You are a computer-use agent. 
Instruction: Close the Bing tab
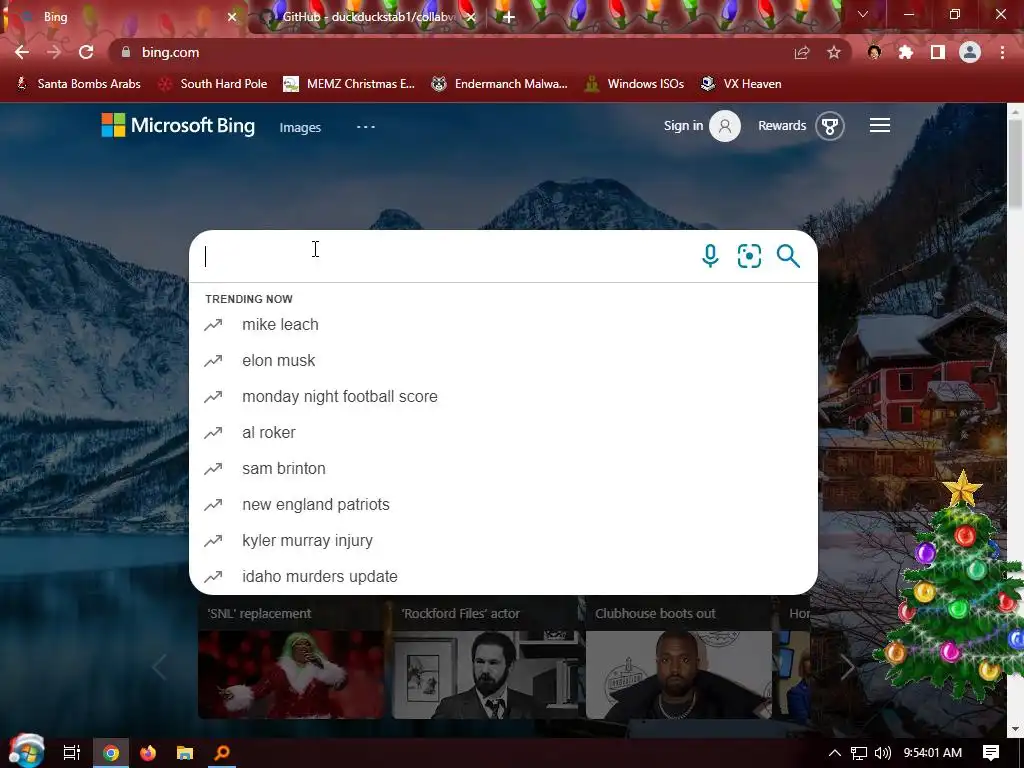click(x=232, y=17)
